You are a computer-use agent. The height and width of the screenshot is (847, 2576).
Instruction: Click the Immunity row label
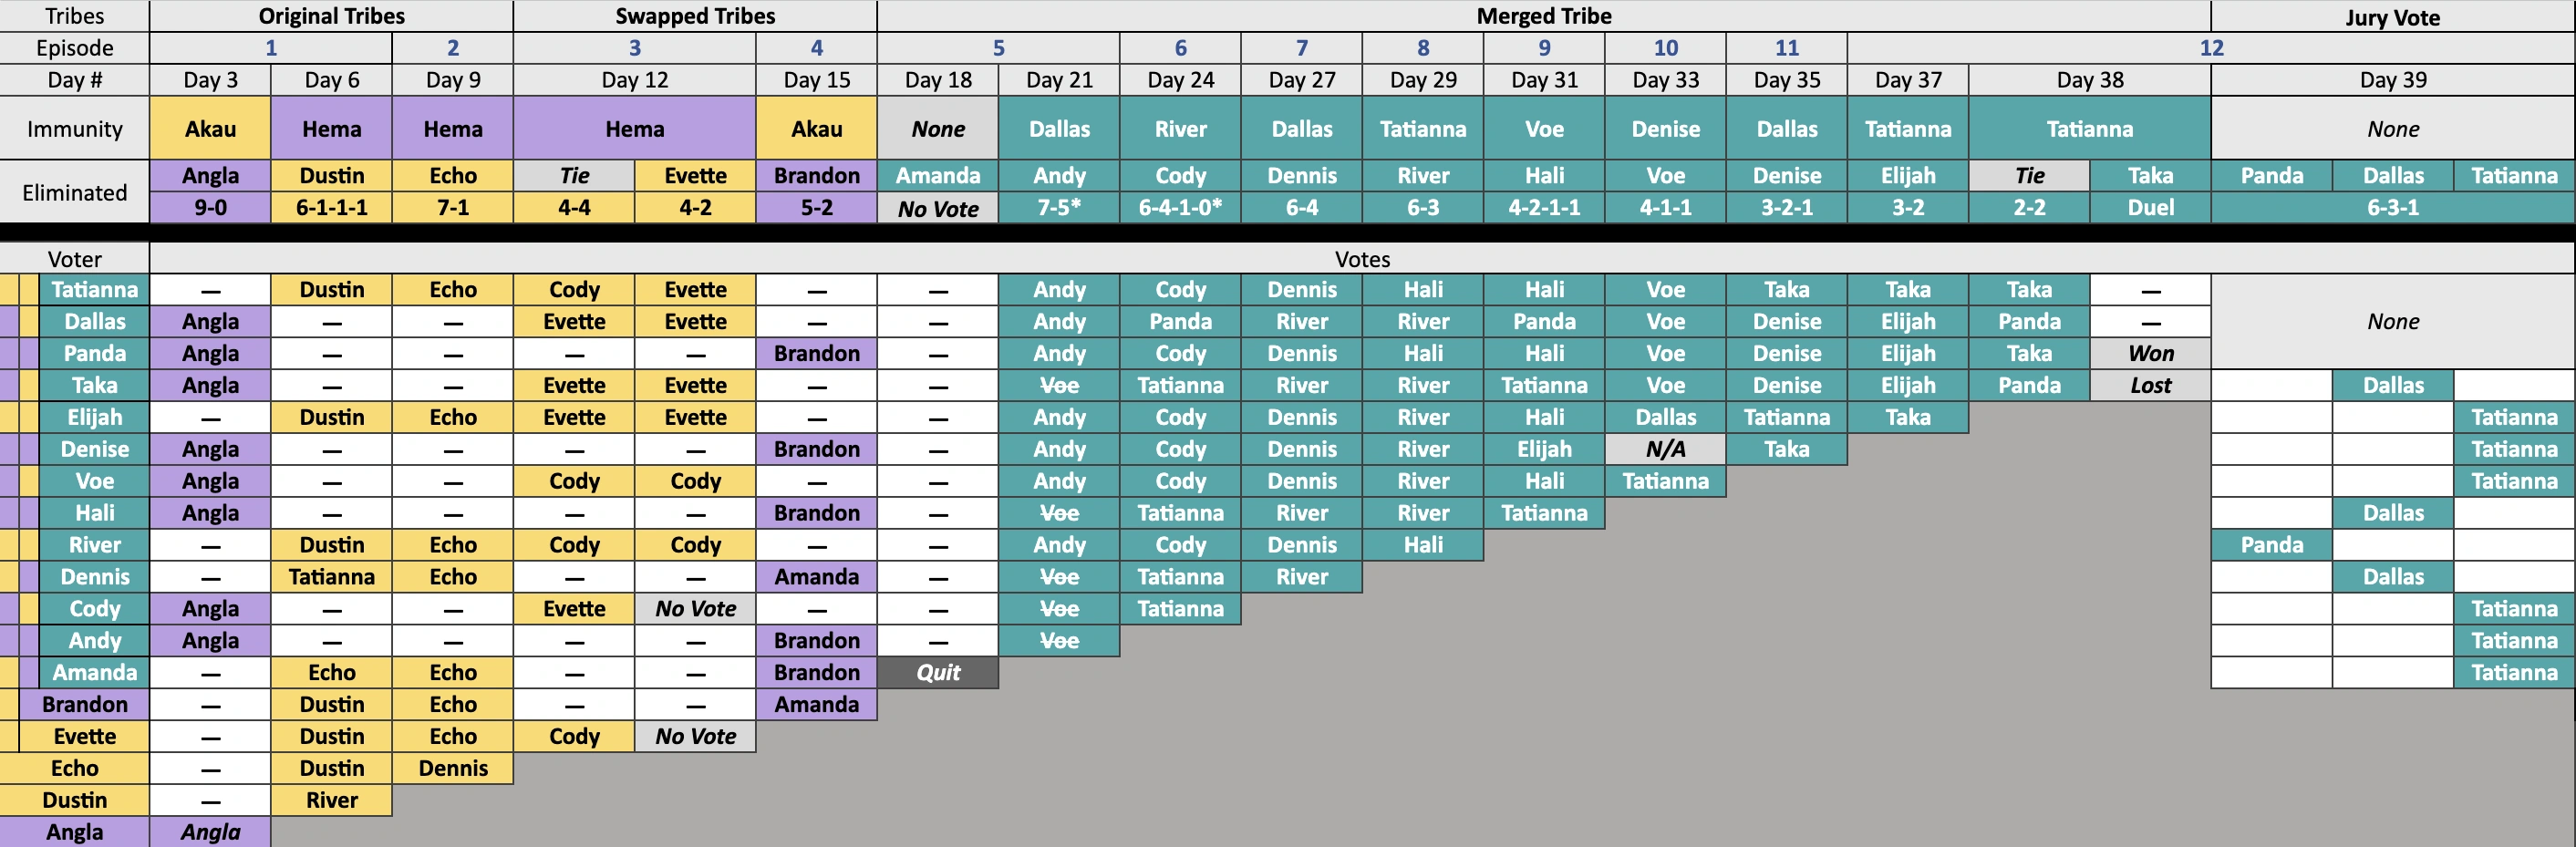[x=75, y=129]
